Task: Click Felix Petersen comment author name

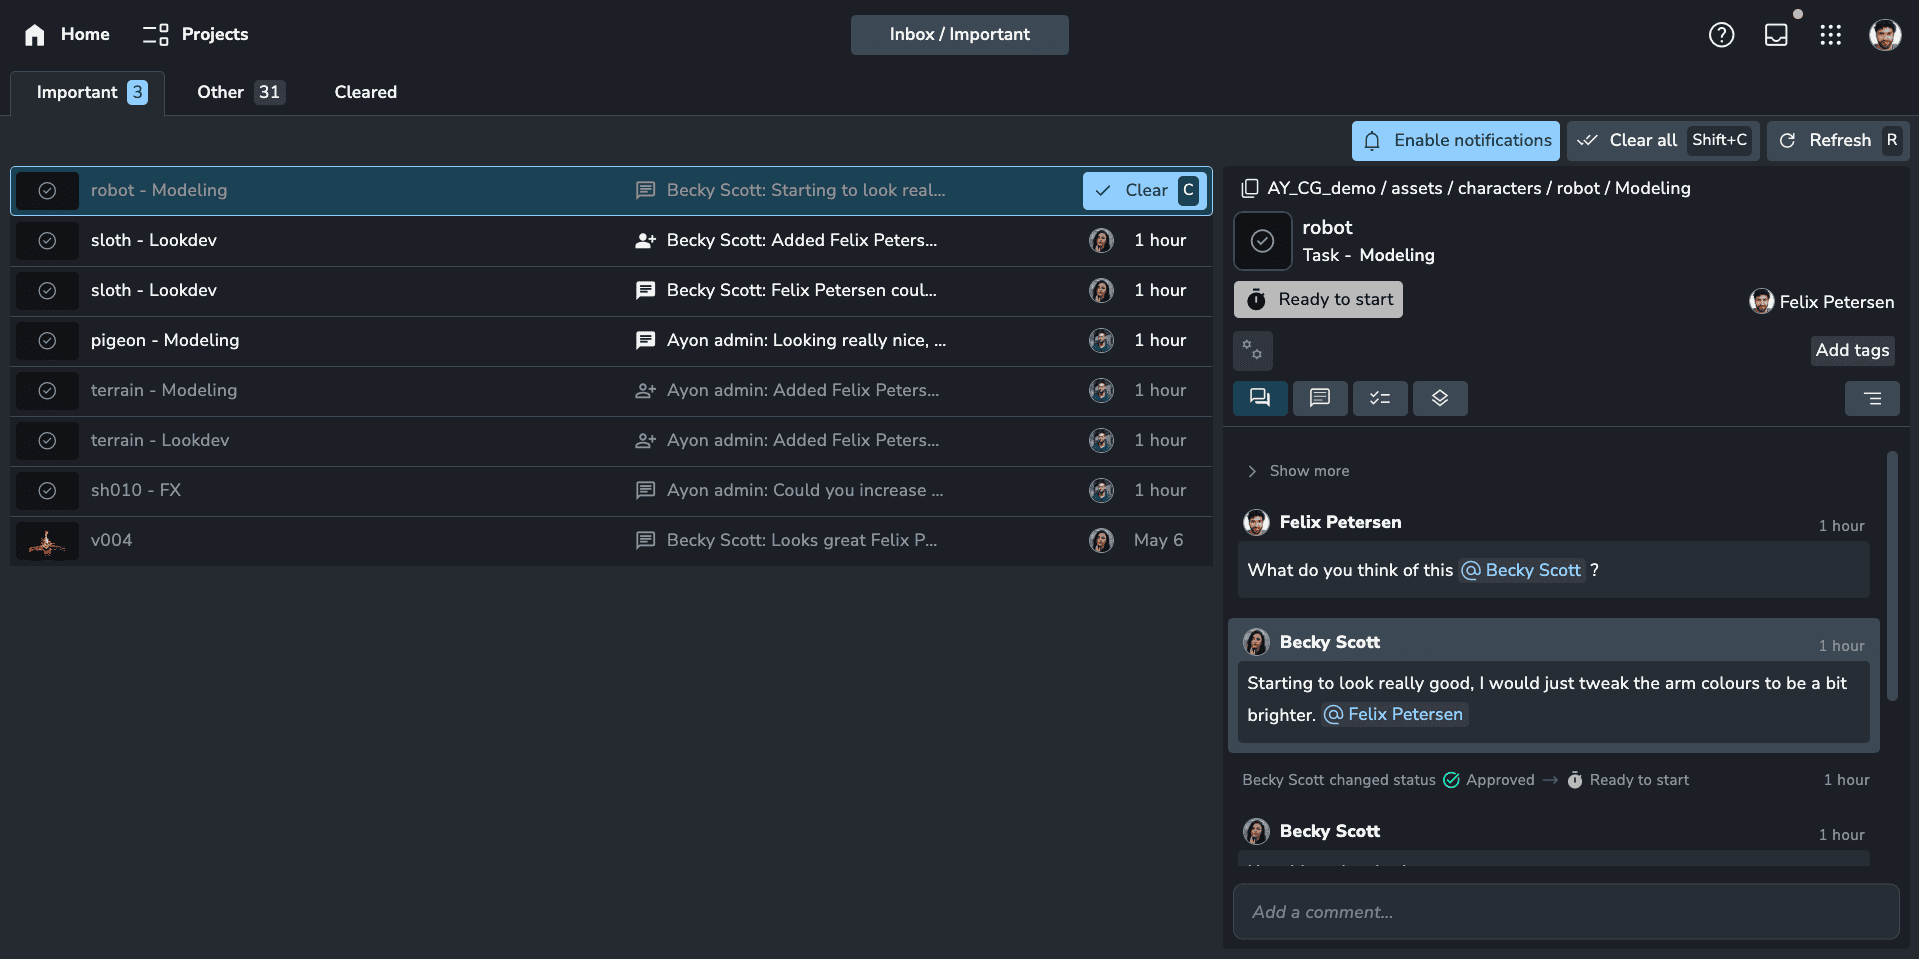Action: (1340, 522)
